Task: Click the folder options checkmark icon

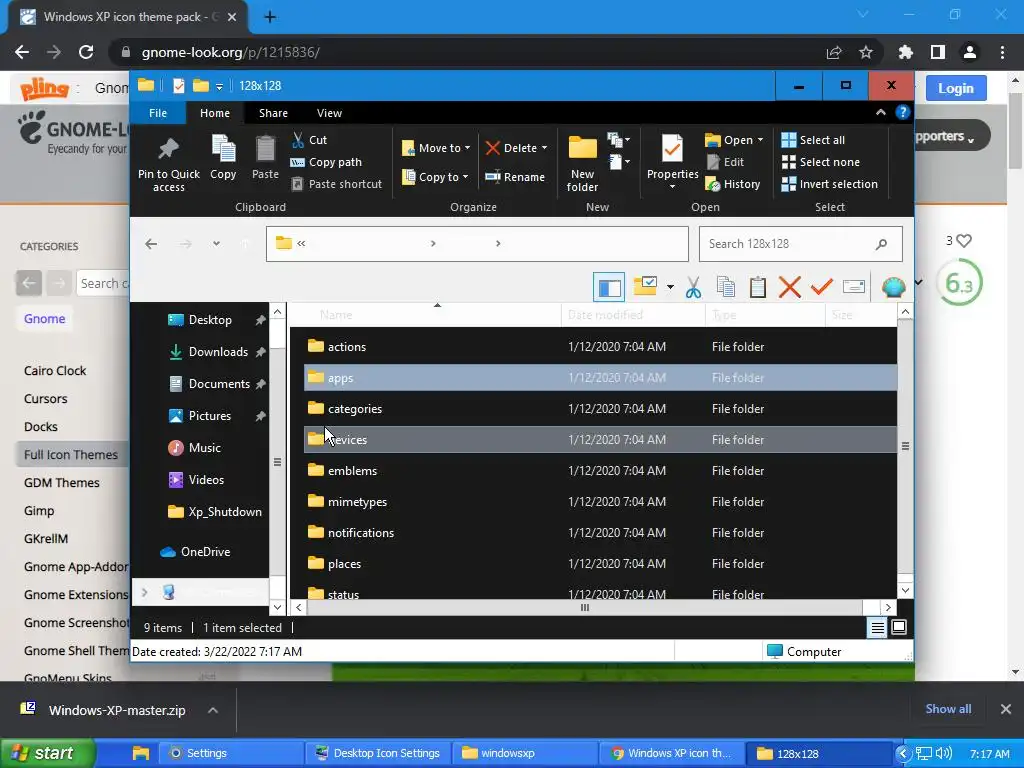Action: coord(645,286)
